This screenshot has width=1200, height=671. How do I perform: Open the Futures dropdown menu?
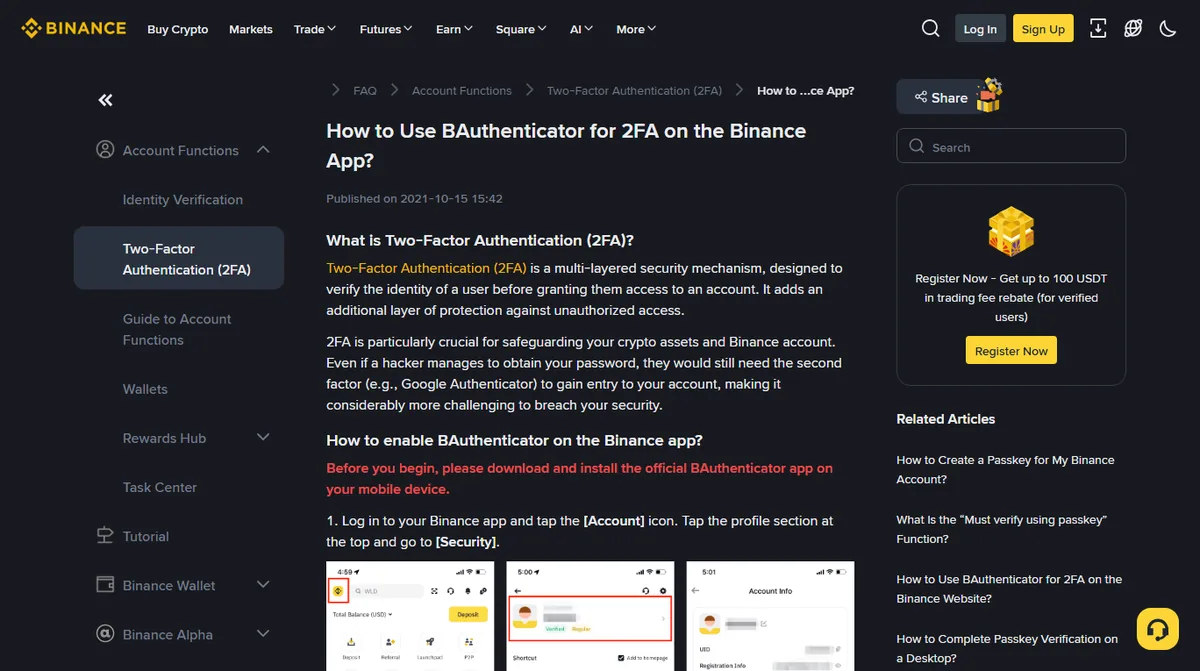386,29
